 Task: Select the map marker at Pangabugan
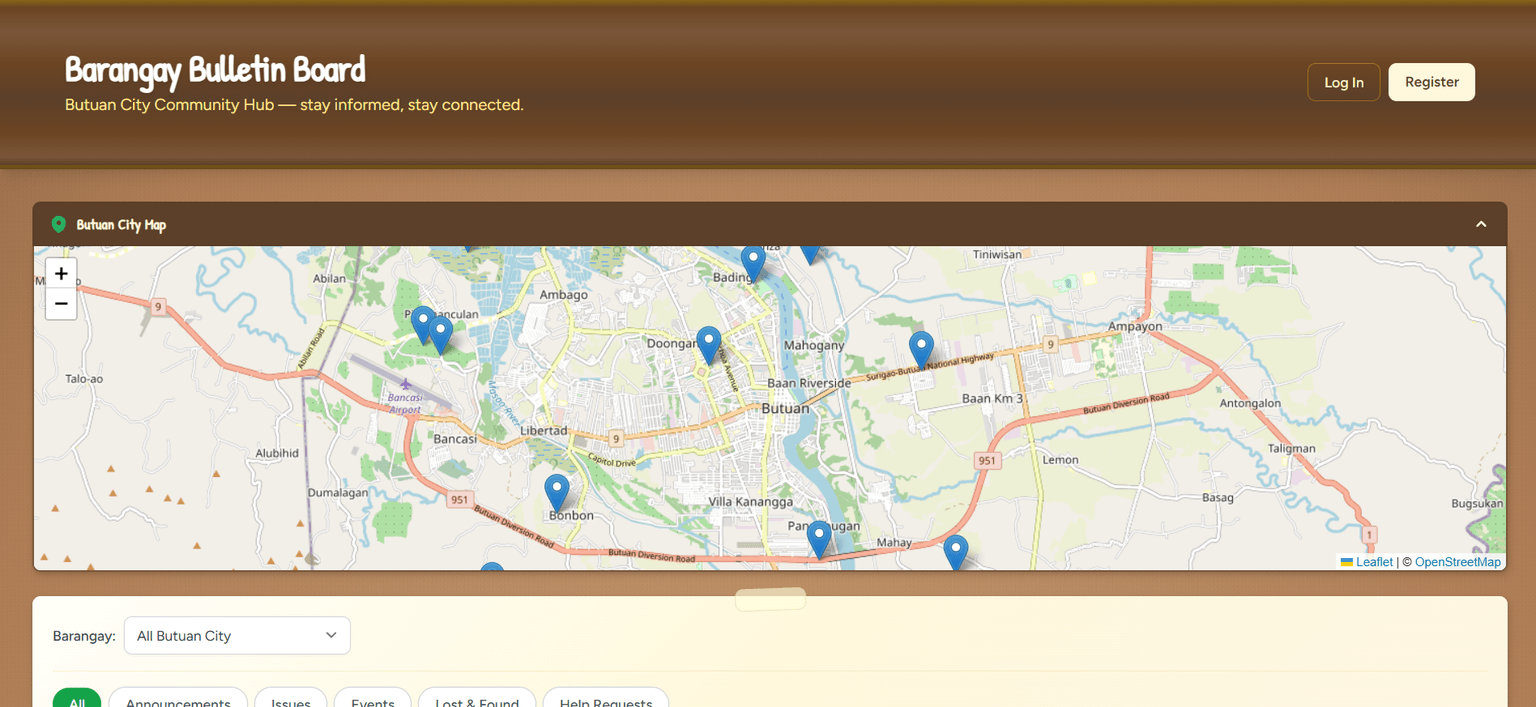point(819,540)
